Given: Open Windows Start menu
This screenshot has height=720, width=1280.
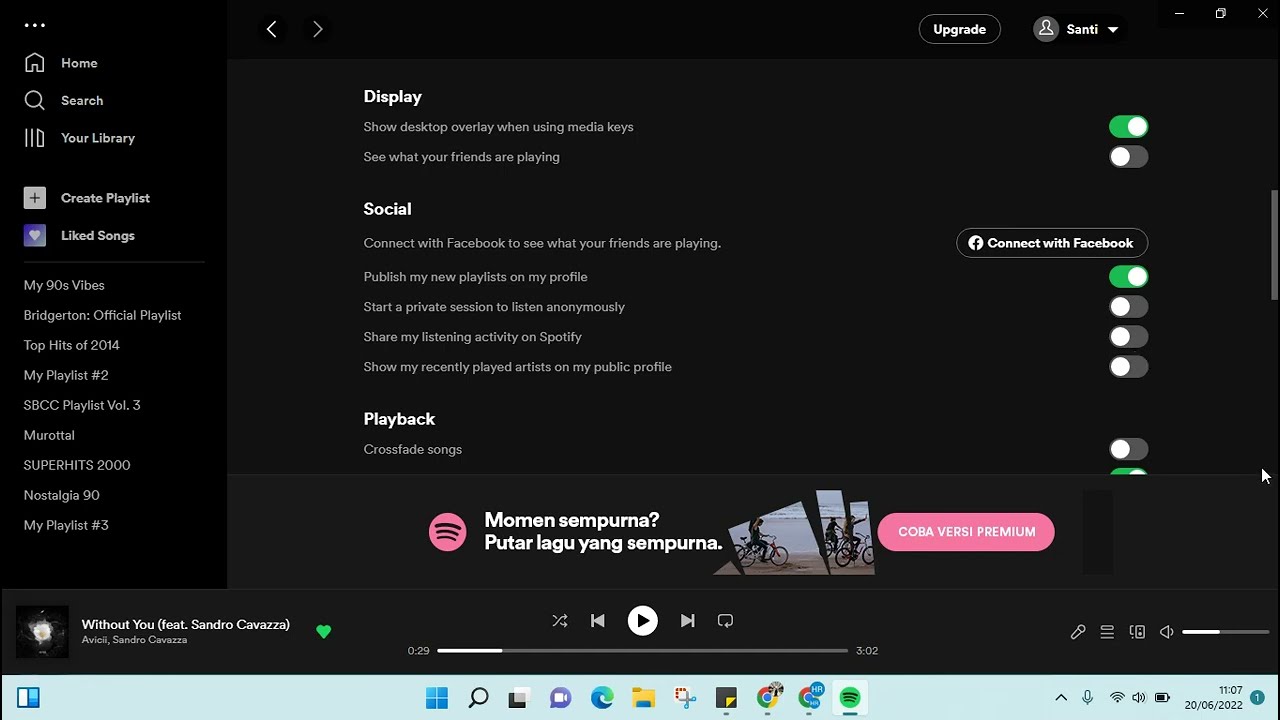Looking at the screenshot, I should (437, 698).
